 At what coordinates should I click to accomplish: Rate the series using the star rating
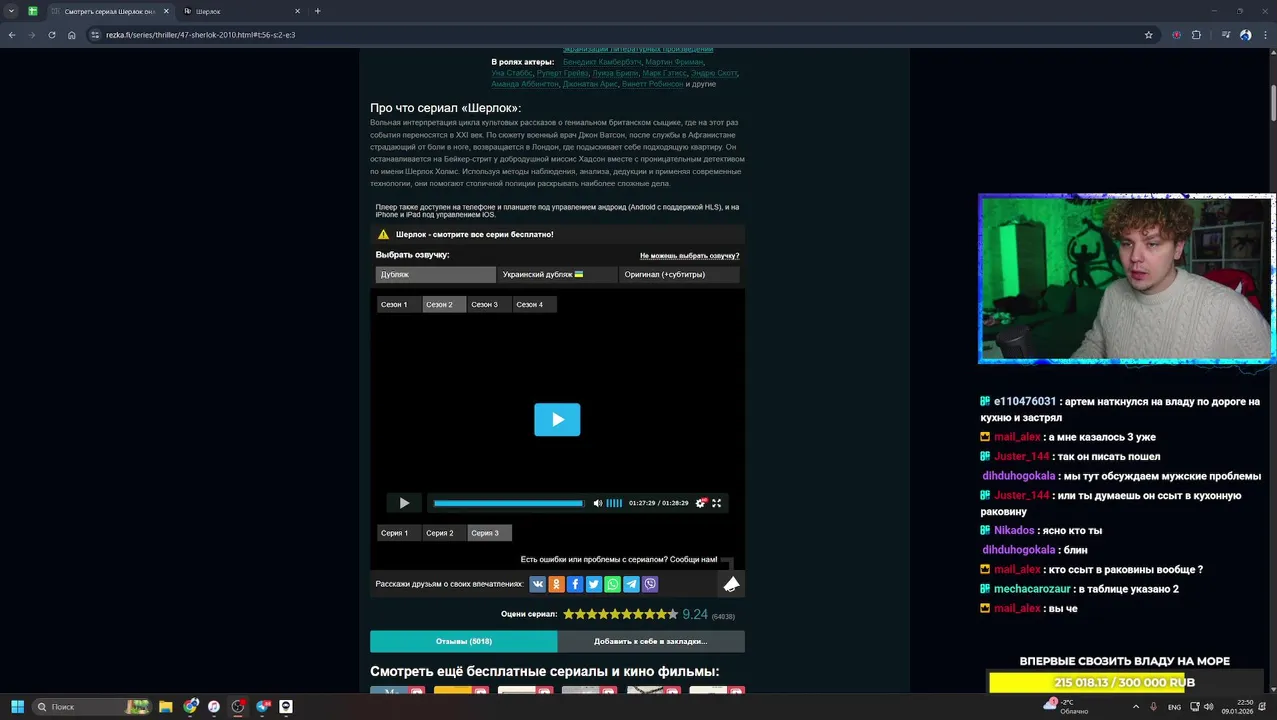[620, 615]
